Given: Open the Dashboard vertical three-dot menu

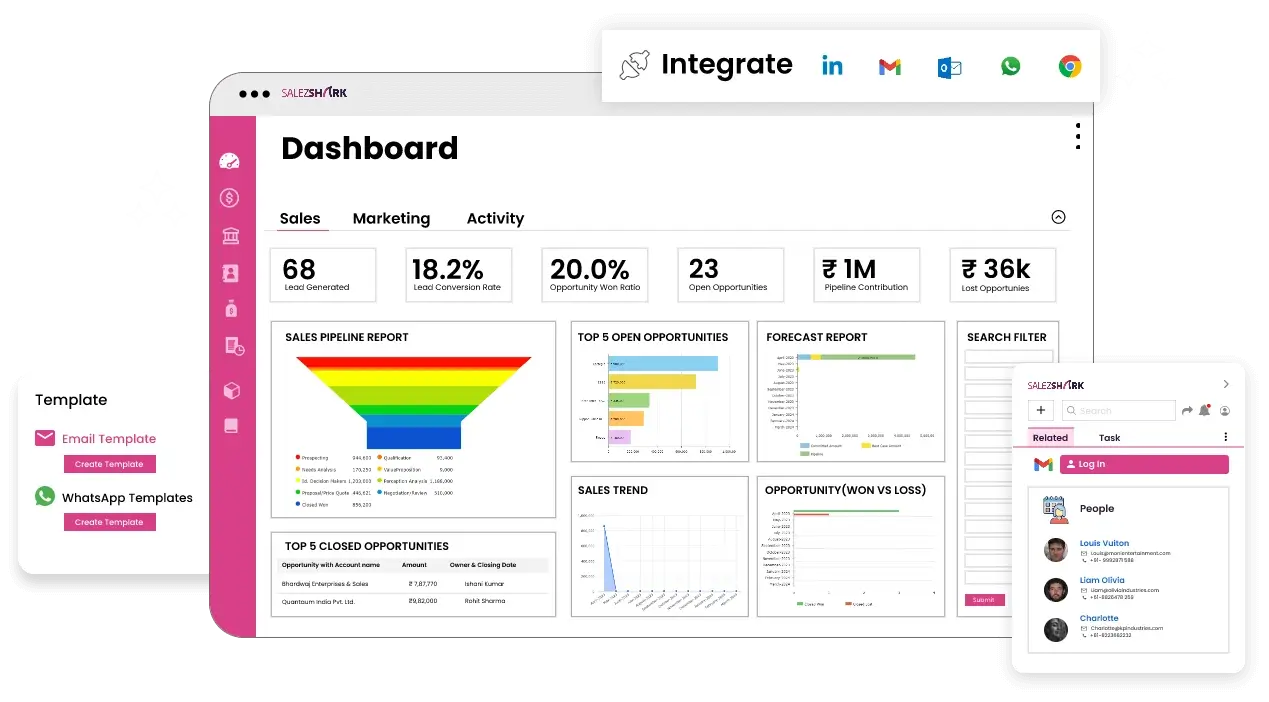Looking at the screenshot, I should 1078,136.
